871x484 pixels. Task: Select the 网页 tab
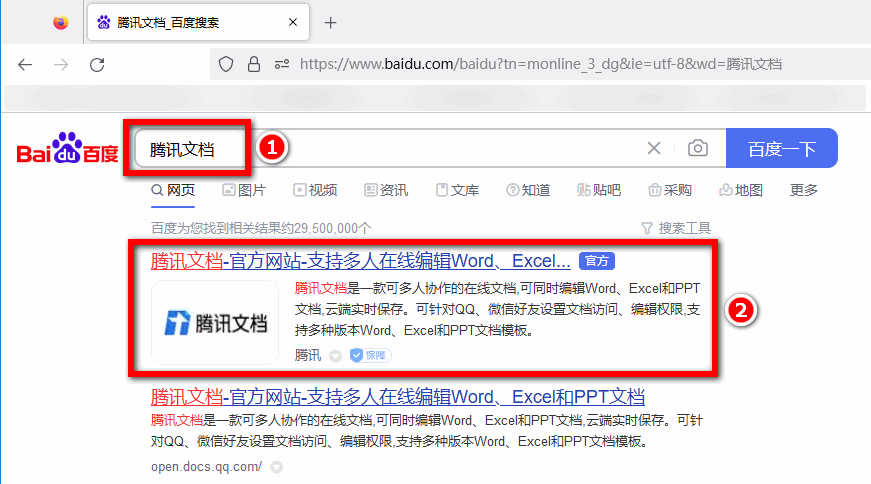pyautogui.click(x=173, y=191)
